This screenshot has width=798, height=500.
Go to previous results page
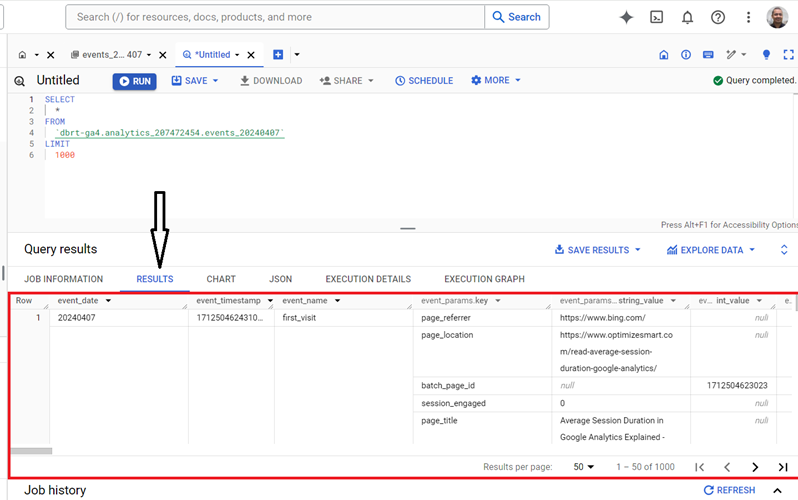[727, 467]
